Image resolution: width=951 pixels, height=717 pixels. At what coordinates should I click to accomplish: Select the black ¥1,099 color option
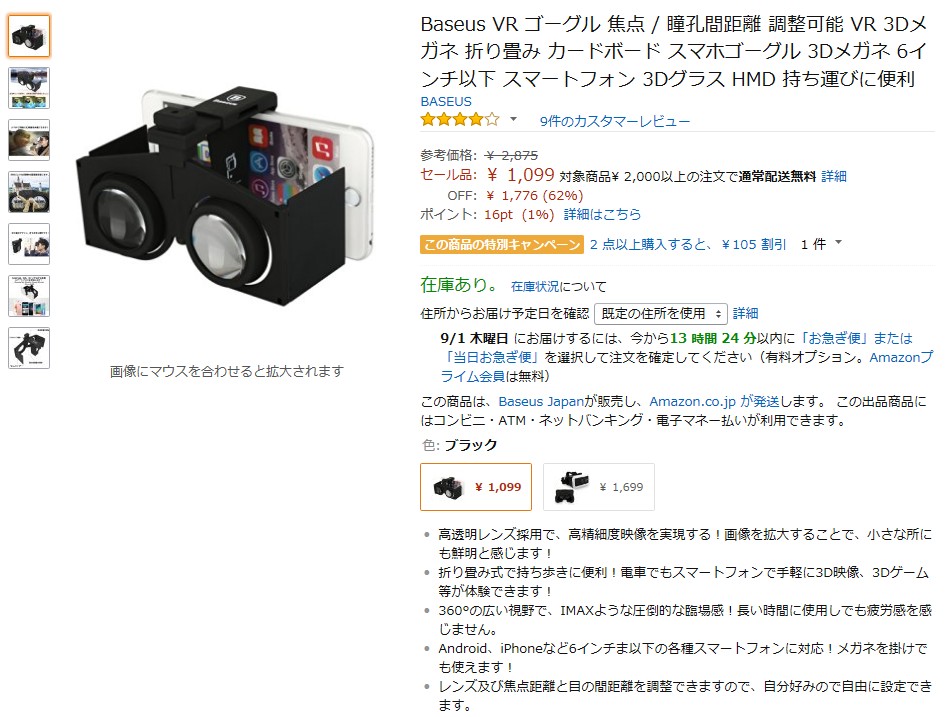476,487
